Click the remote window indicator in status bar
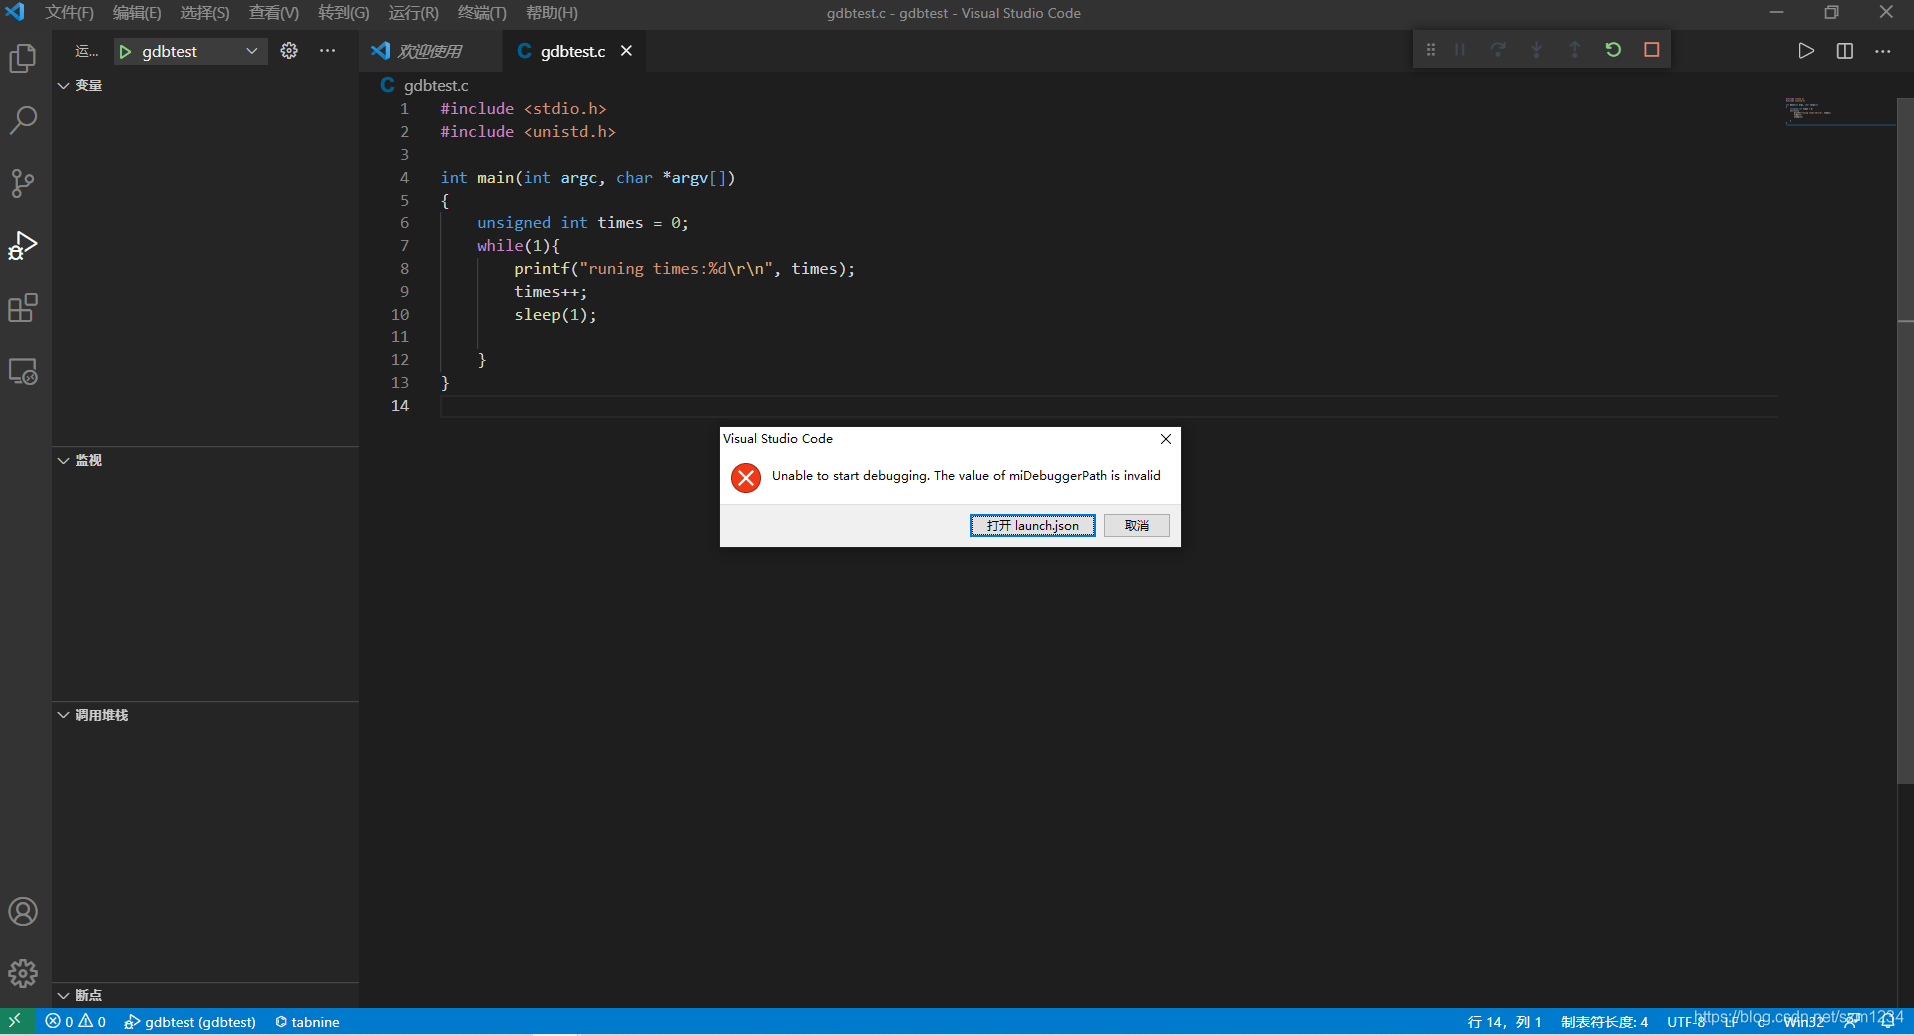This screenshot has height=1036, width=1914. (15, 1021)
